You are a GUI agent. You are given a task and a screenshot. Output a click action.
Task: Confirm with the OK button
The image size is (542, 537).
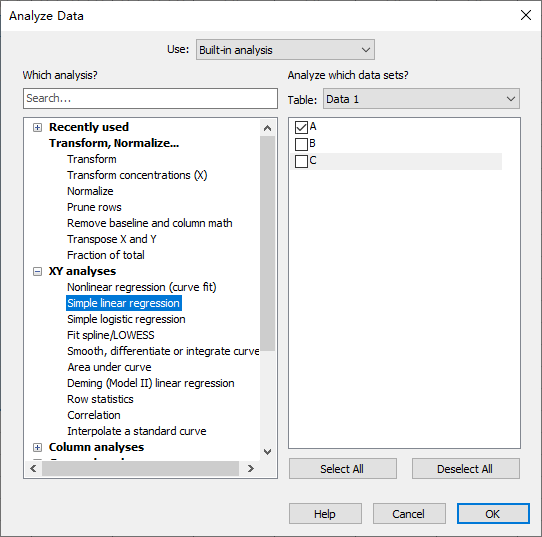pos(493,514)
